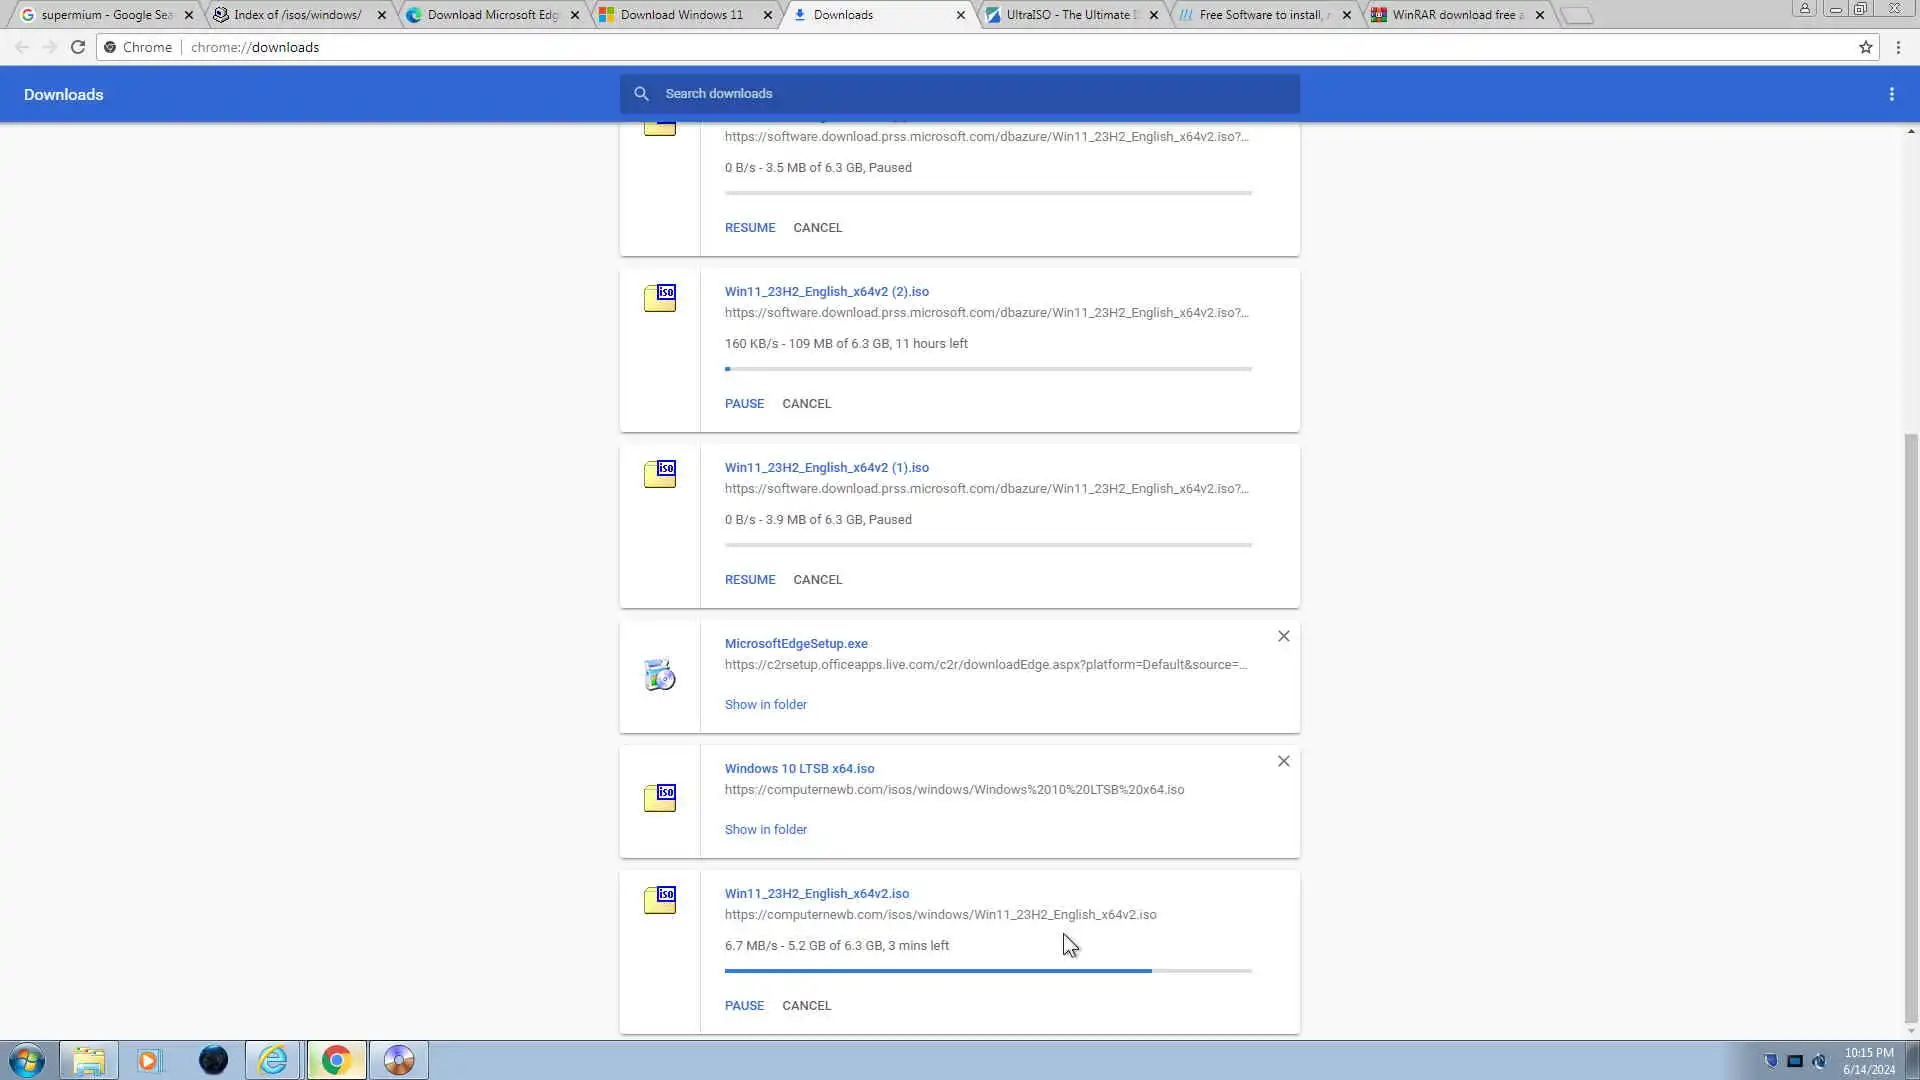Remove Windows 10 LTSB x64.iso entry

[x=1283, y=761]
